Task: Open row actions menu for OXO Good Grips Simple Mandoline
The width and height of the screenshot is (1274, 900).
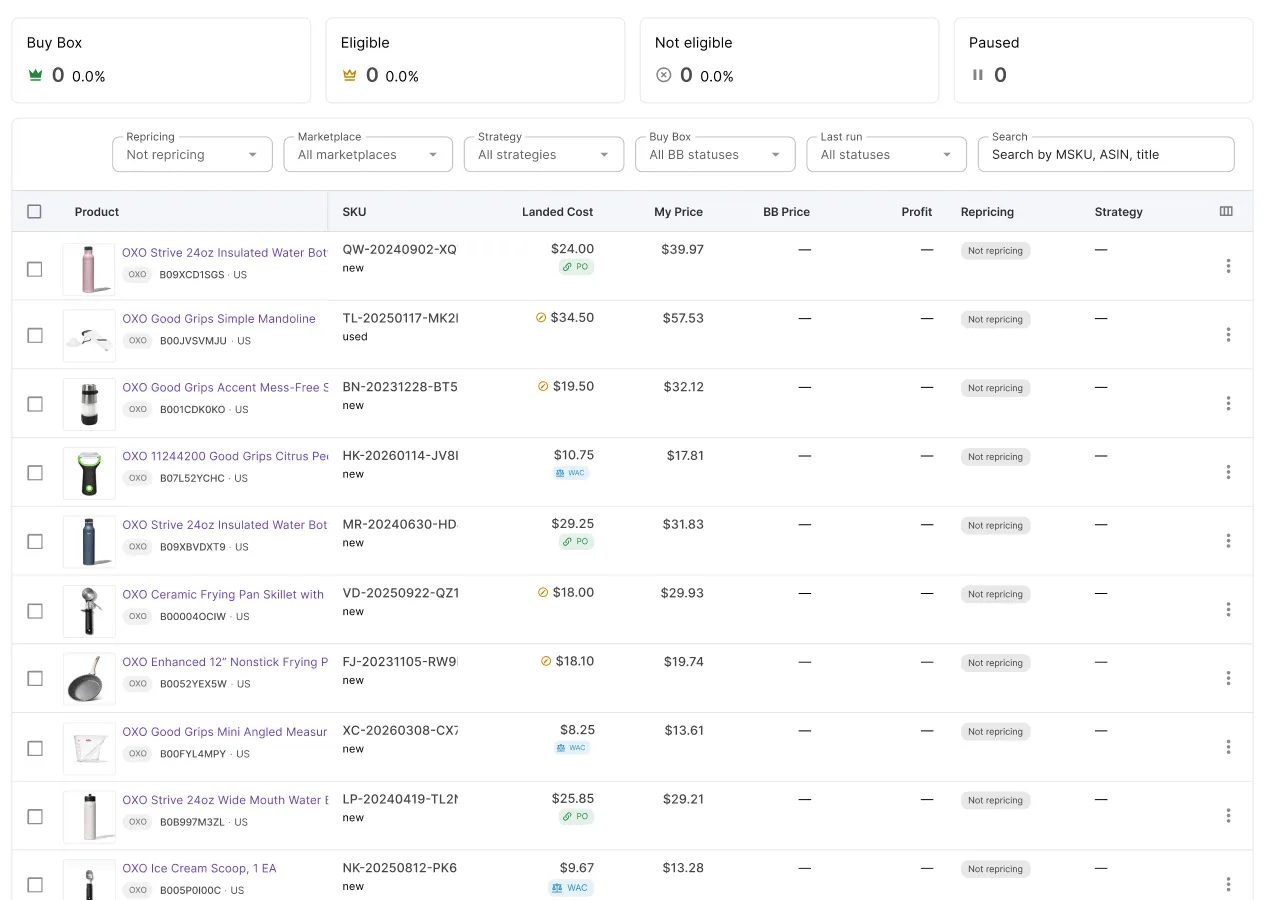Action: pyautogui.click(x=1228, y=335)
